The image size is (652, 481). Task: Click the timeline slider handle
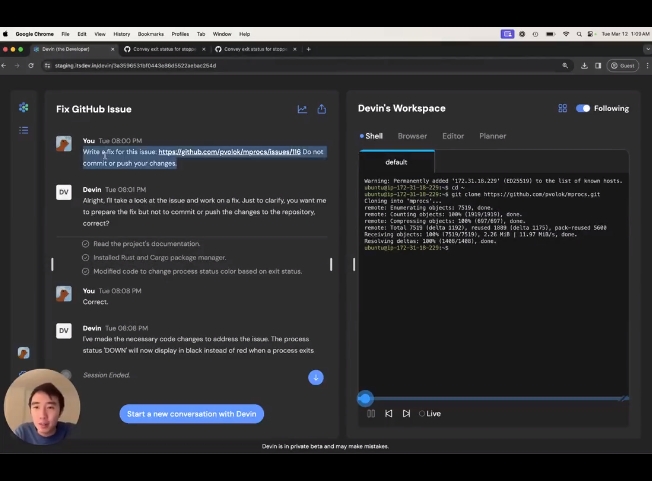pyautogui.click(x=365, y=398)
